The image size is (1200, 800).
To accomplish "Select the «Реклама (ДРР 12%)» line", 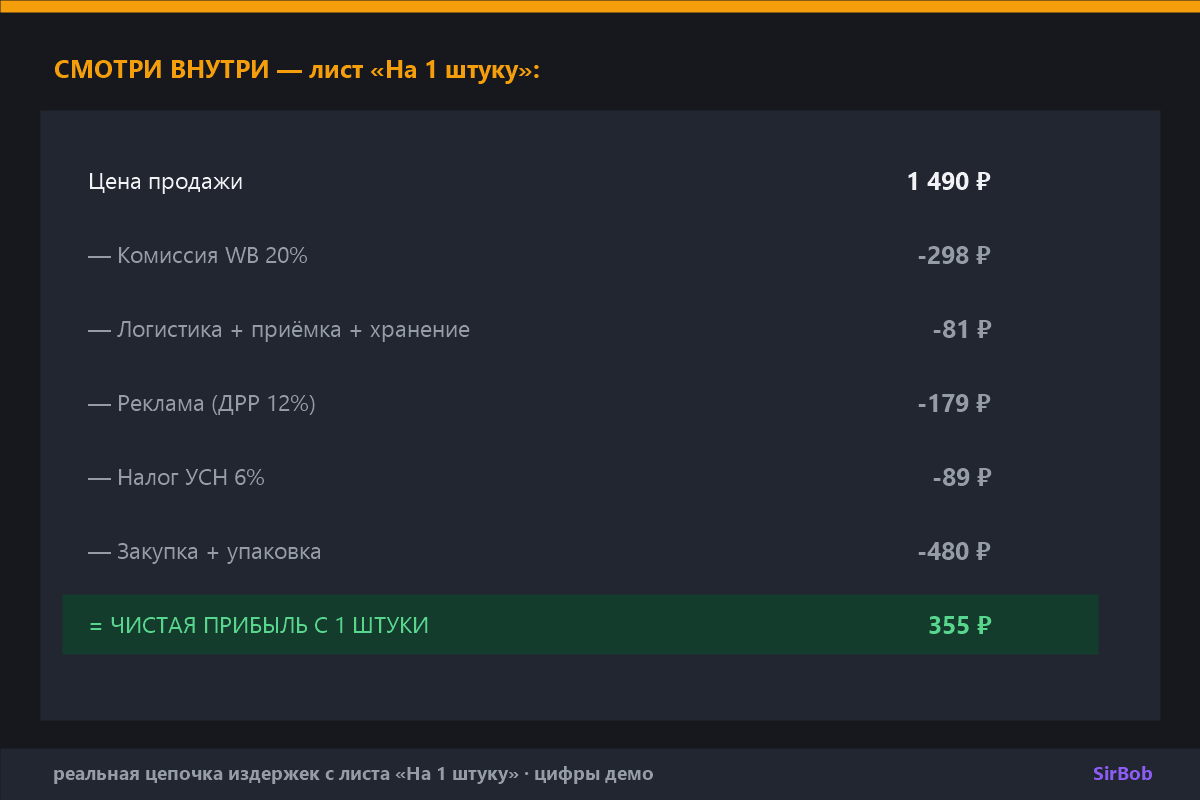I will point(202,404).
